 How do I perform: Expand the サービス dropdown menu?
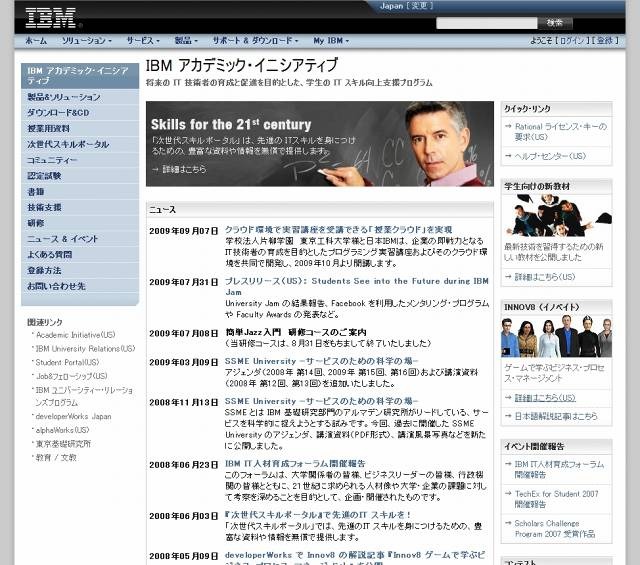pos(143,41)
